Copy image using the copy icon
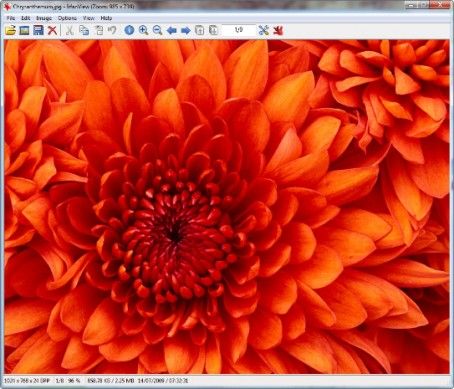This screenshot has height=389, width=454. [84, 30]
